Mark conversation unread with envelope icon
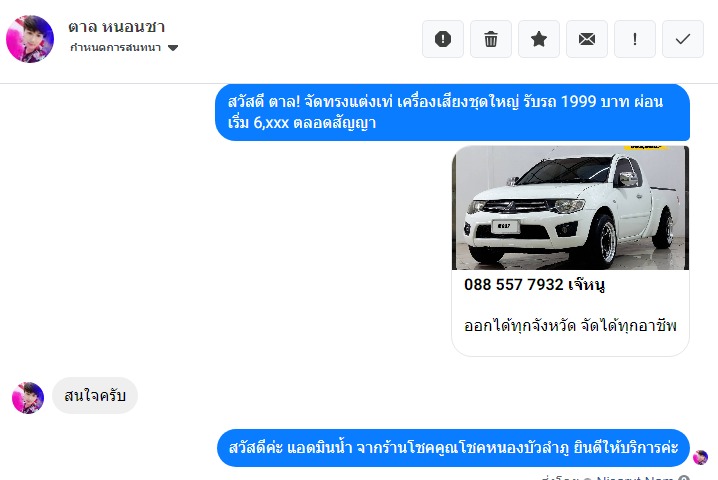Screen dimensions: 718x480 [x=587, y=39]
